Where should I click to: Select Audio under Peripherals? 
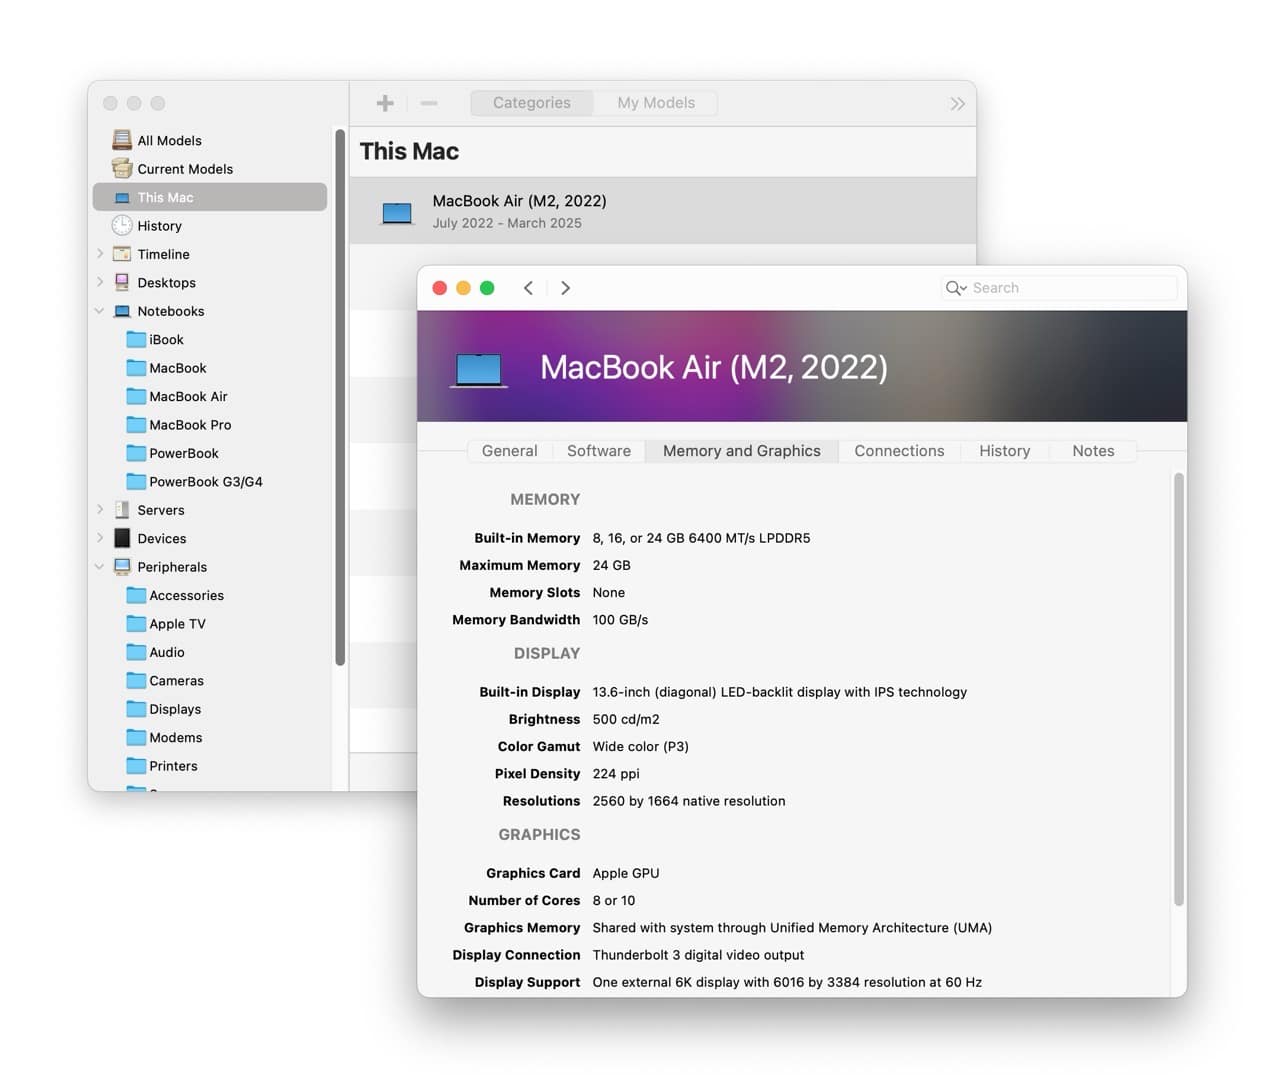click(210, 652)
